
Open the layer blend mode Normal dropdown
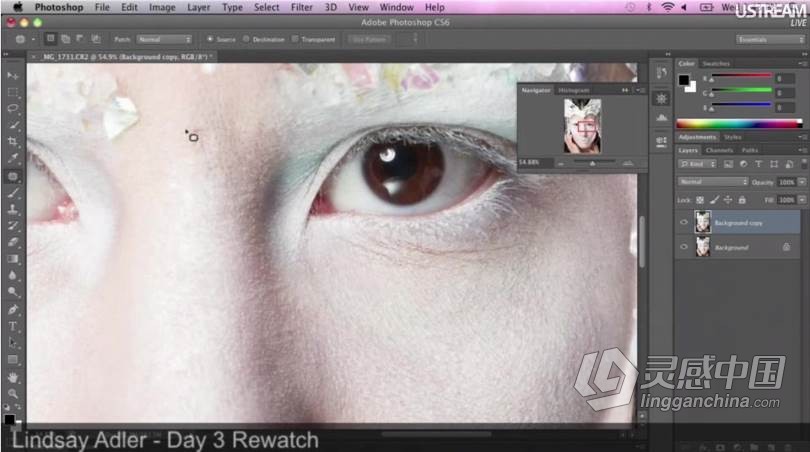click(x=713, y=182)
